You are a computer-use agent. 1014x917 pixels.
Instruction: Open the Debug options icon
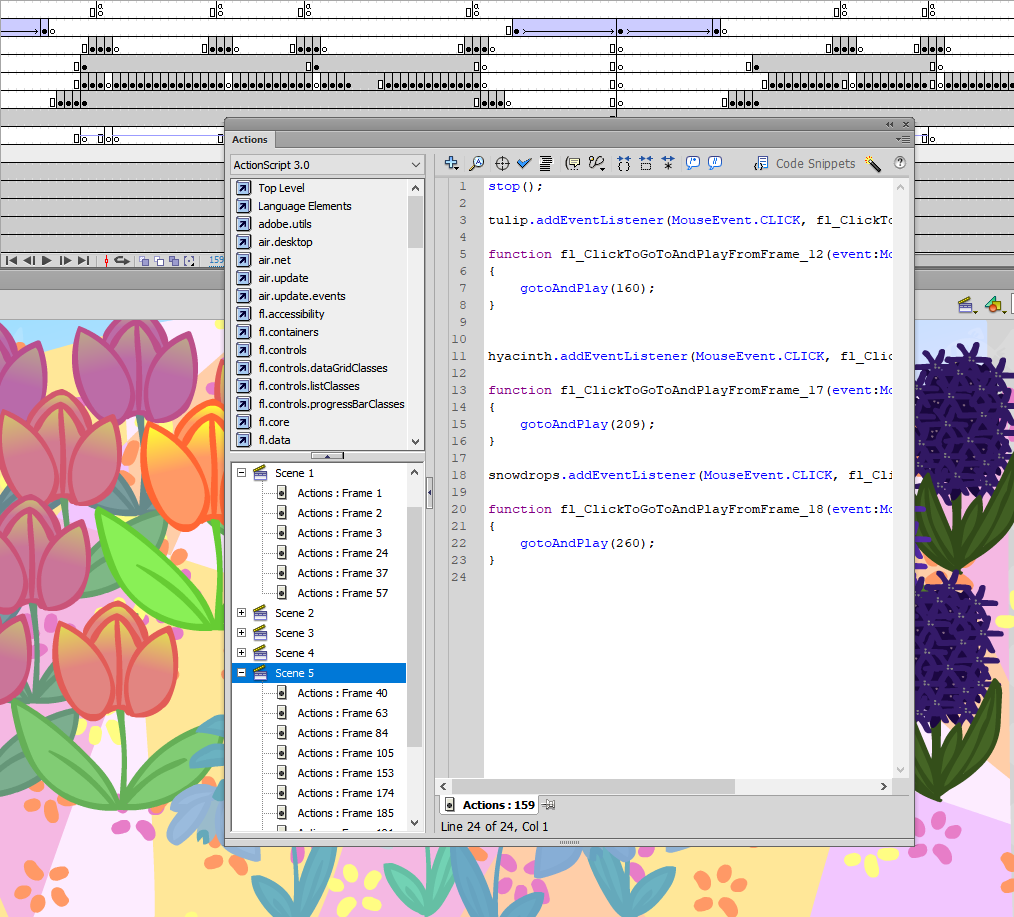point(596,163)
